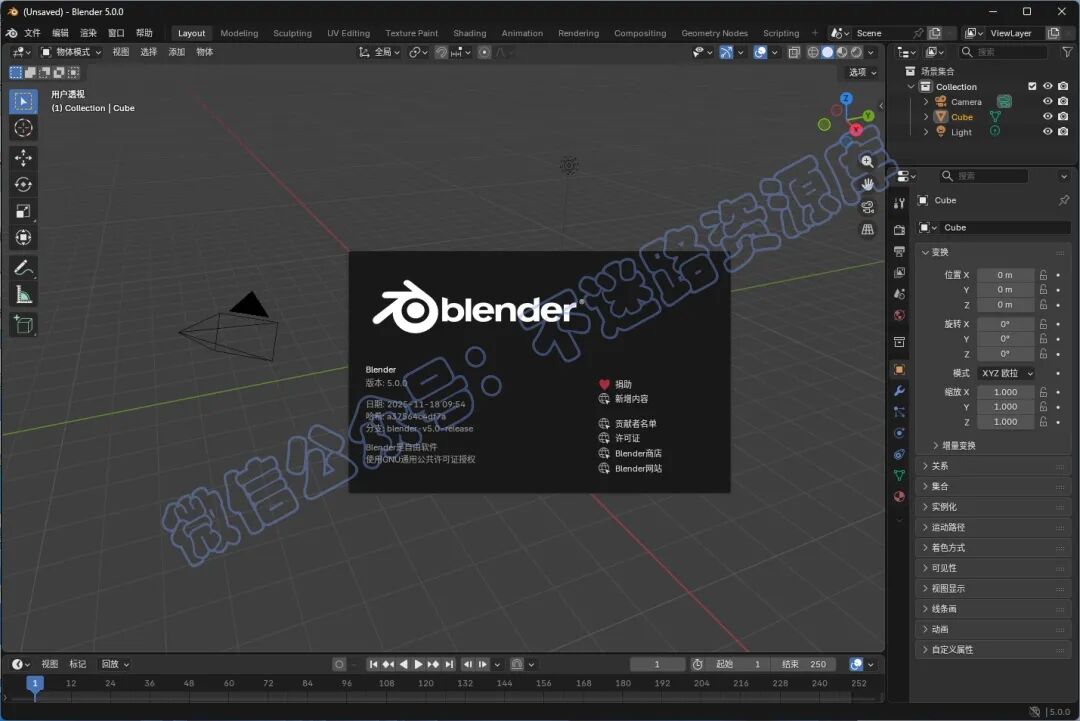Click the viewport zoom magnifier icon

coord(867,161)
